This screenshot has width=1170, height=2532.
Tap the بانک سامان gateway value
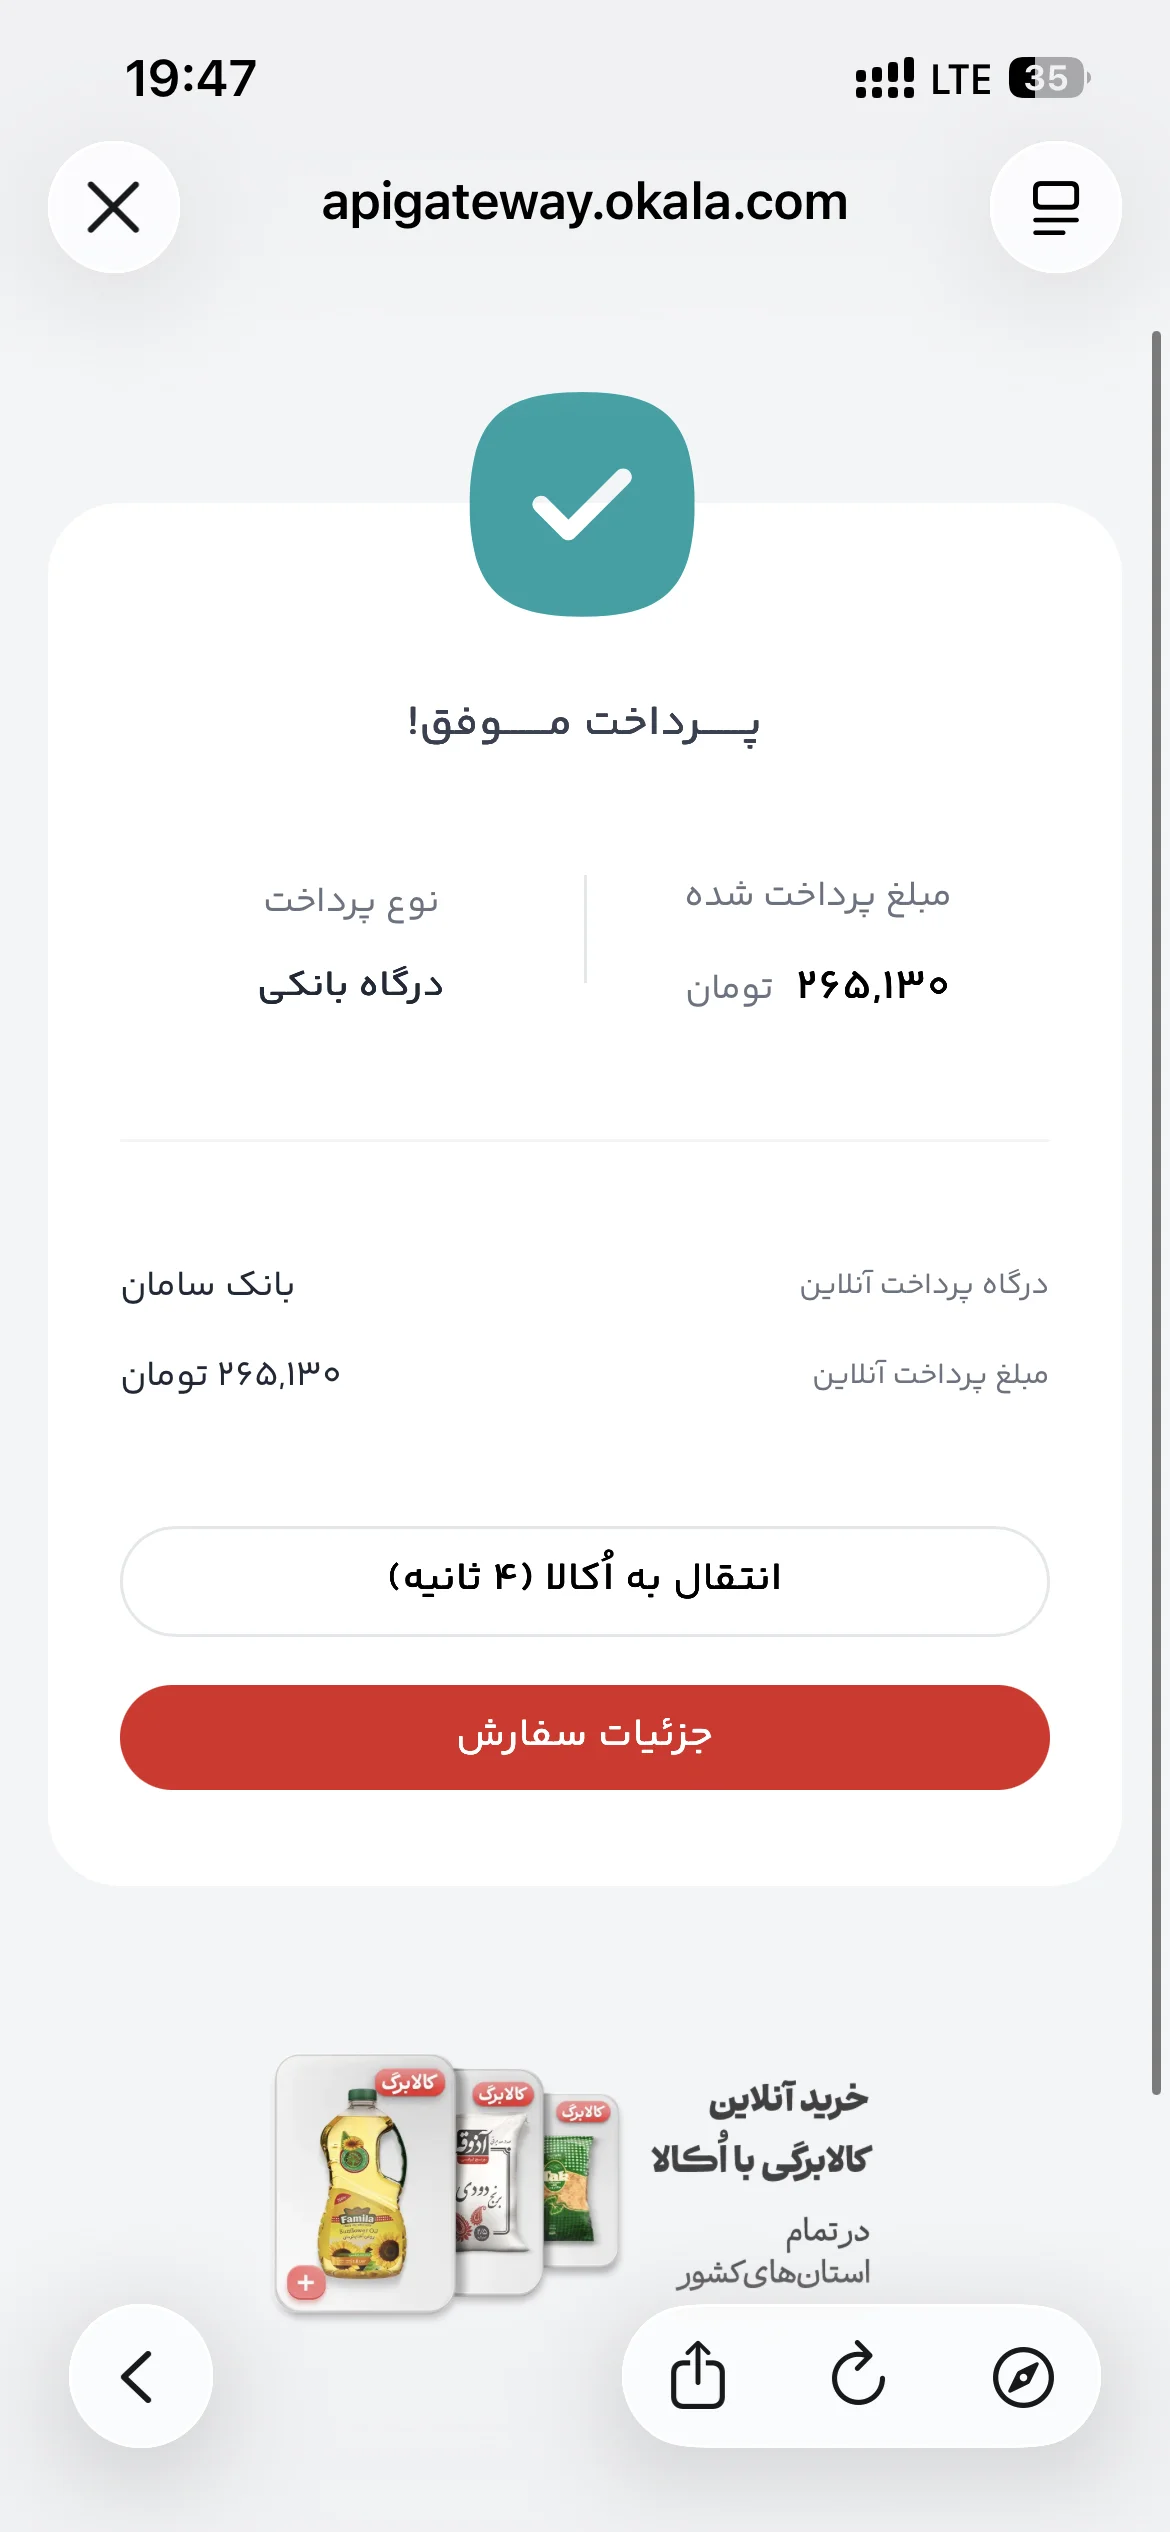coord(208,1285)
